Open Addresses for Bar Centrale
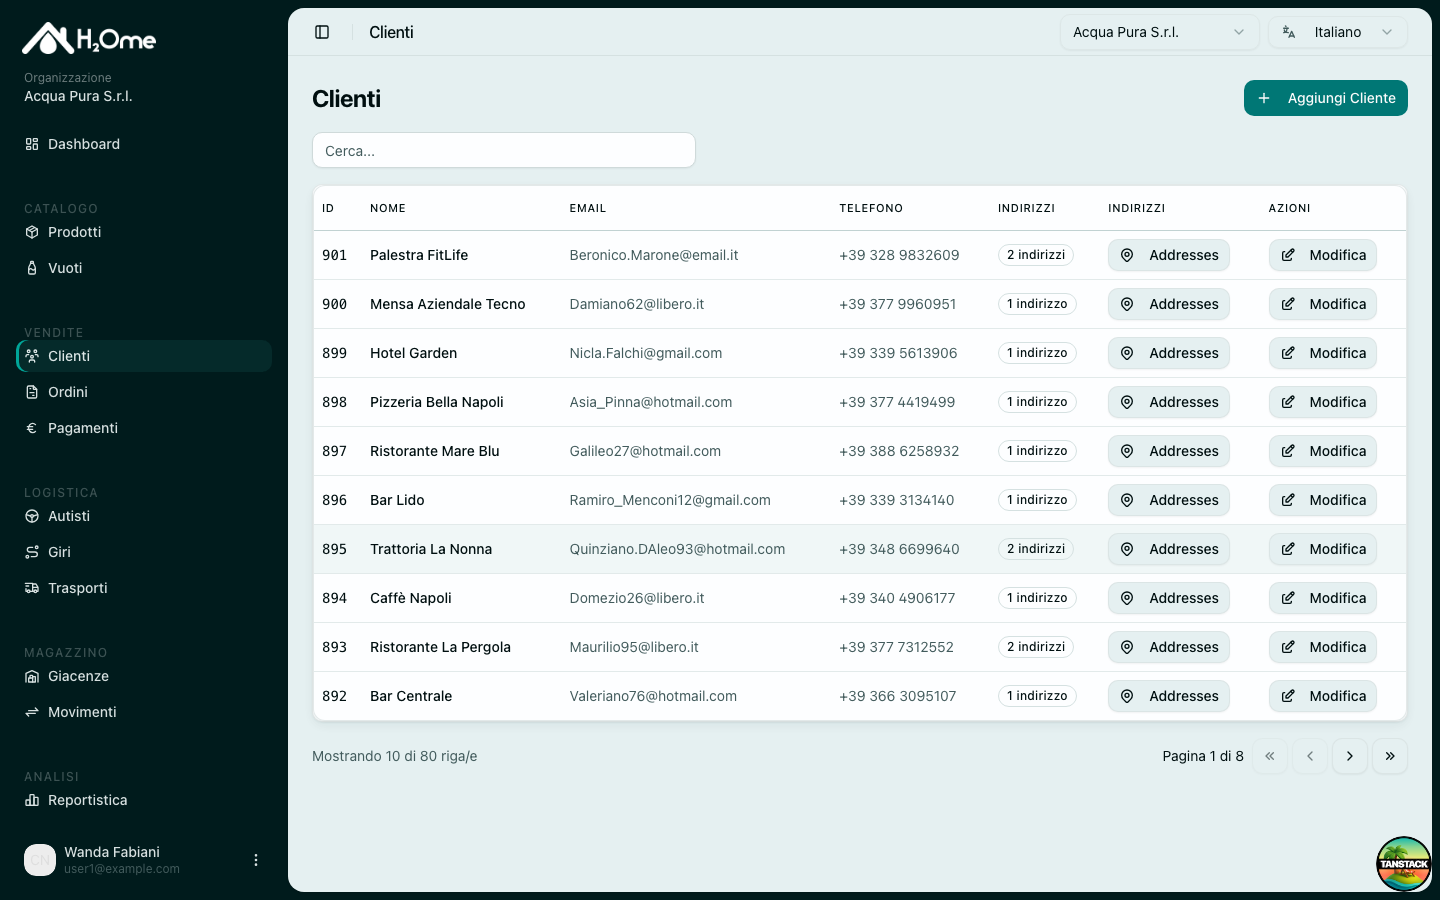 (x=1169, y=696)
